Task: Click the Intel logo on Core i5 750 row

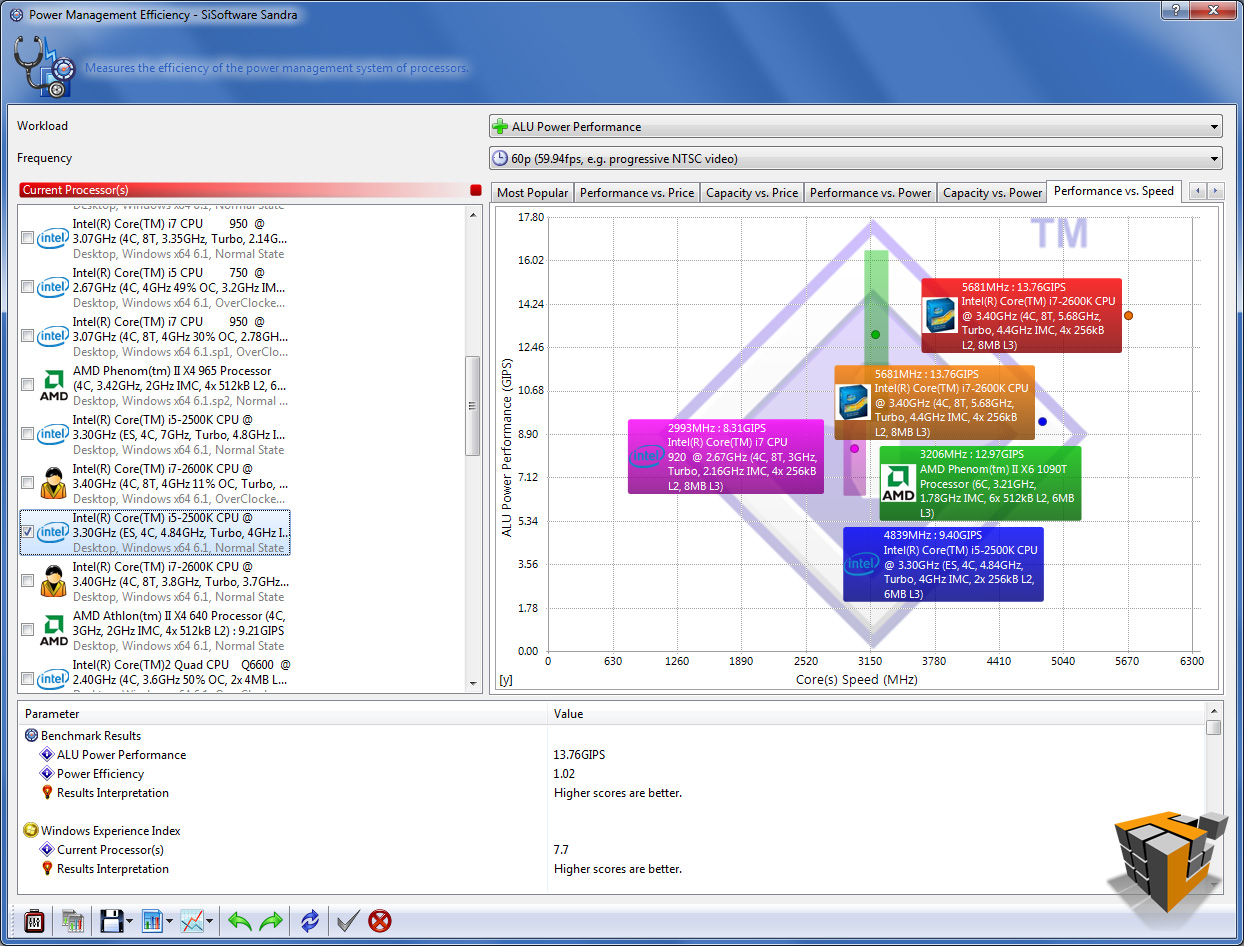Action: [x=53, y=287]
